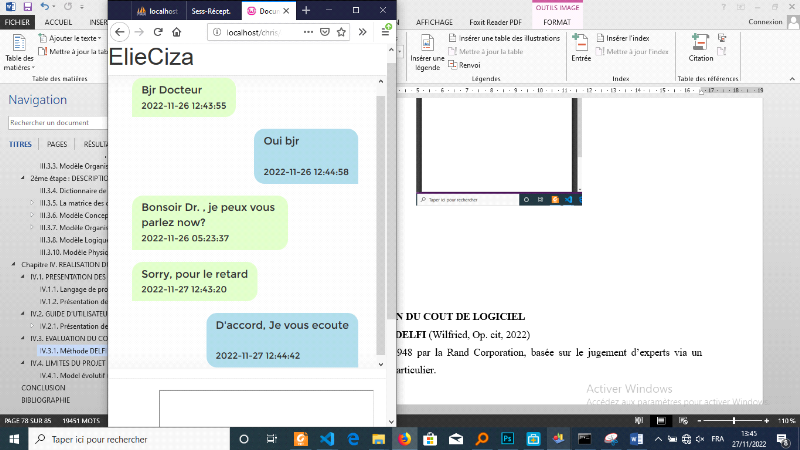
Task: Open Task View on the taskbar
Action: coord(271,439)
